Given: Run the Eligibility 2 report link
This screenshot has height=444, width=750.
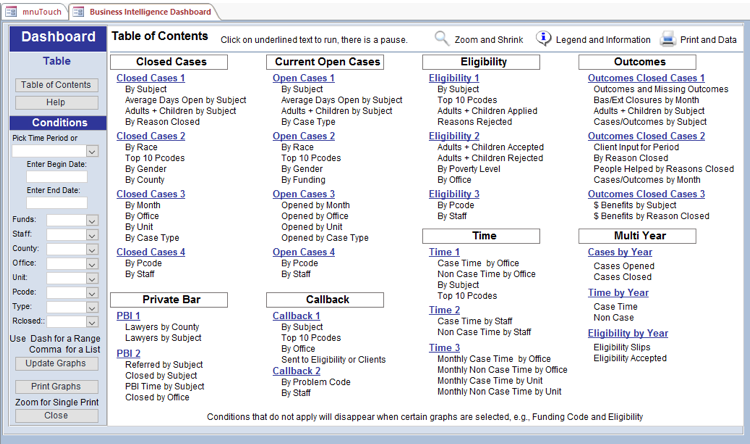Looking at the screenshot, I should point(454,136).
